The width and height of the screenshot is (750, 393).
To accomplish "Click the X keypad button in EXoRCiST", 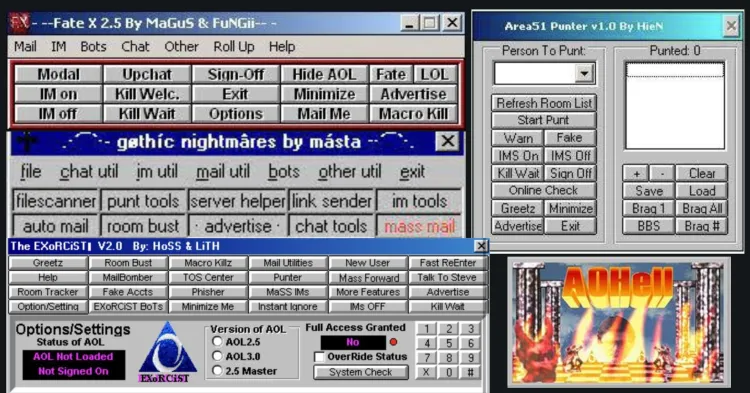I will (426, 372).
